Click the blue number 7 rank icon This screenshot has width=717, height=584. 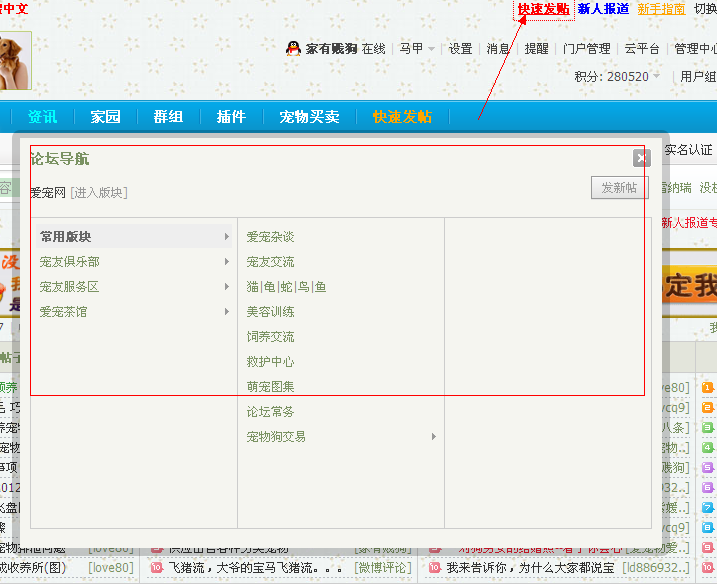707,508
